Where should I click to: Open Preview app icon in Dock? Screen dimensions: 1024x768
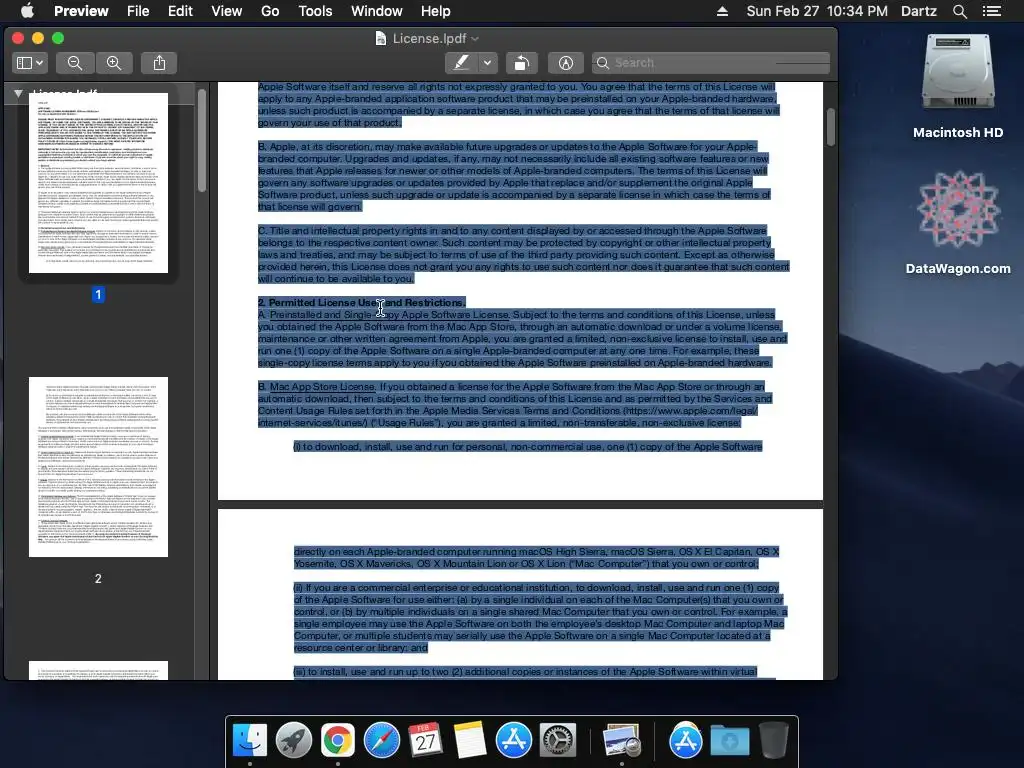point(621,740)
